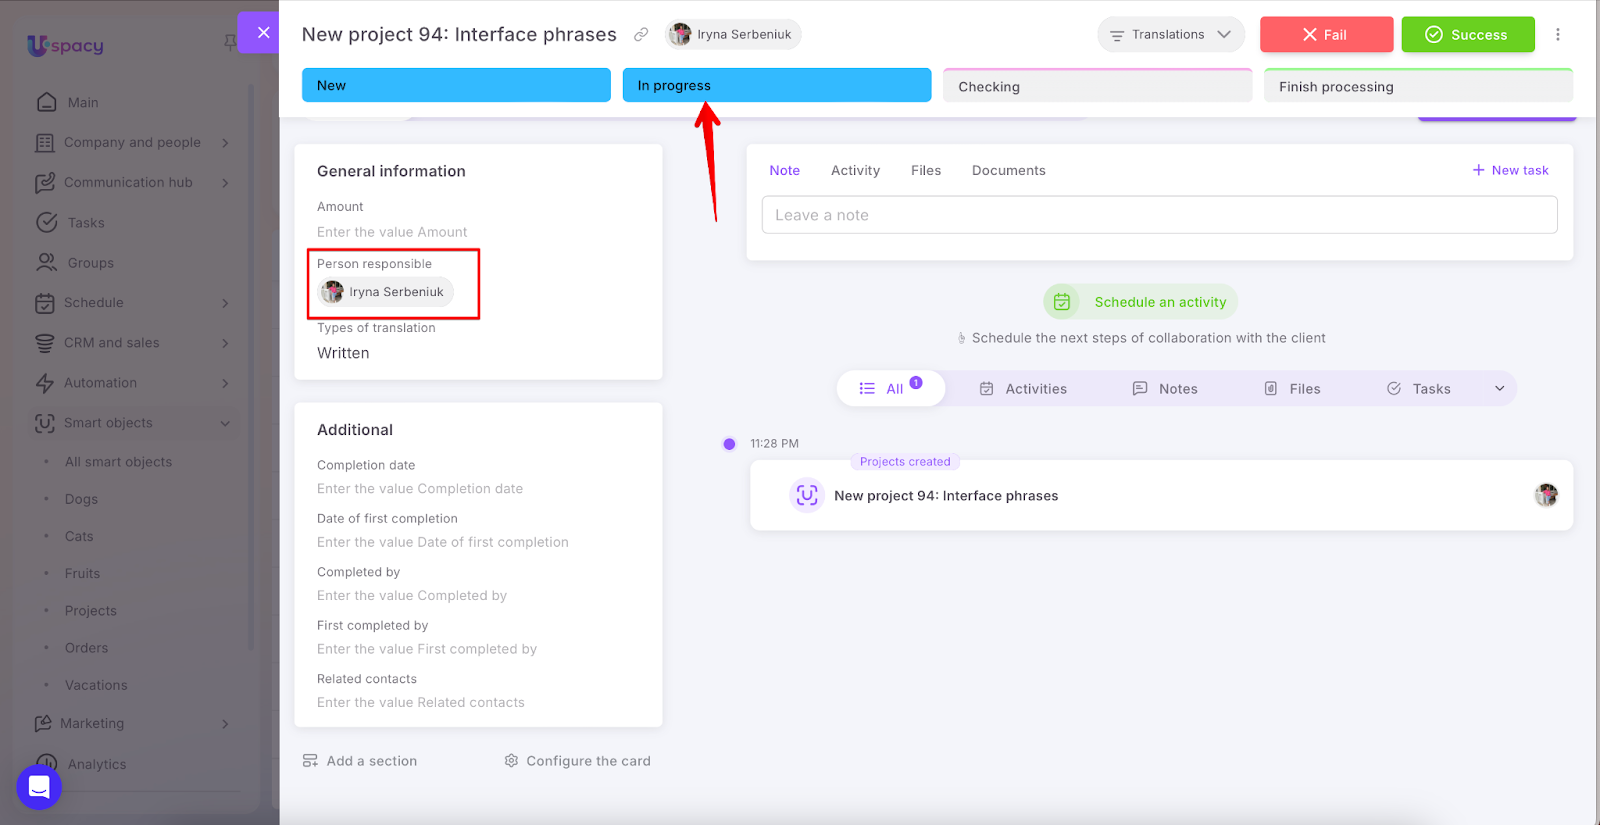Close the project card with X button
1600x825 pixels.
(x=263, y=33)
